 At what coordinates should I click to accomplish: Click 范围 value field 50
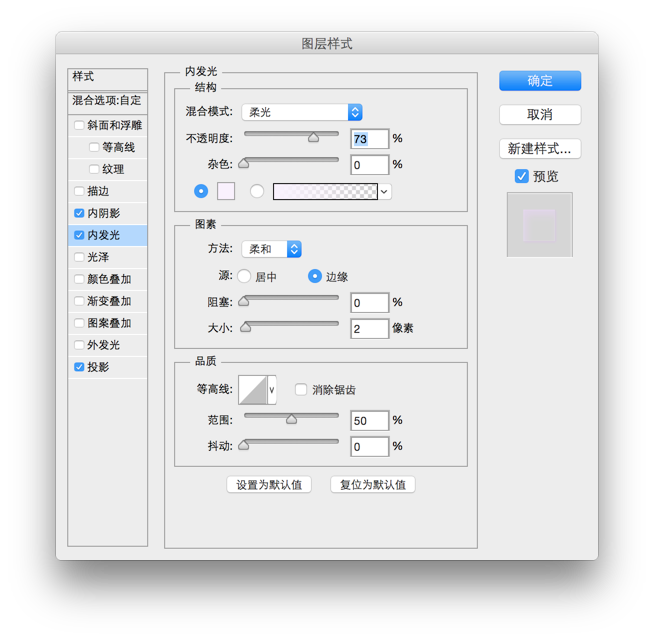tap(370, 421)
